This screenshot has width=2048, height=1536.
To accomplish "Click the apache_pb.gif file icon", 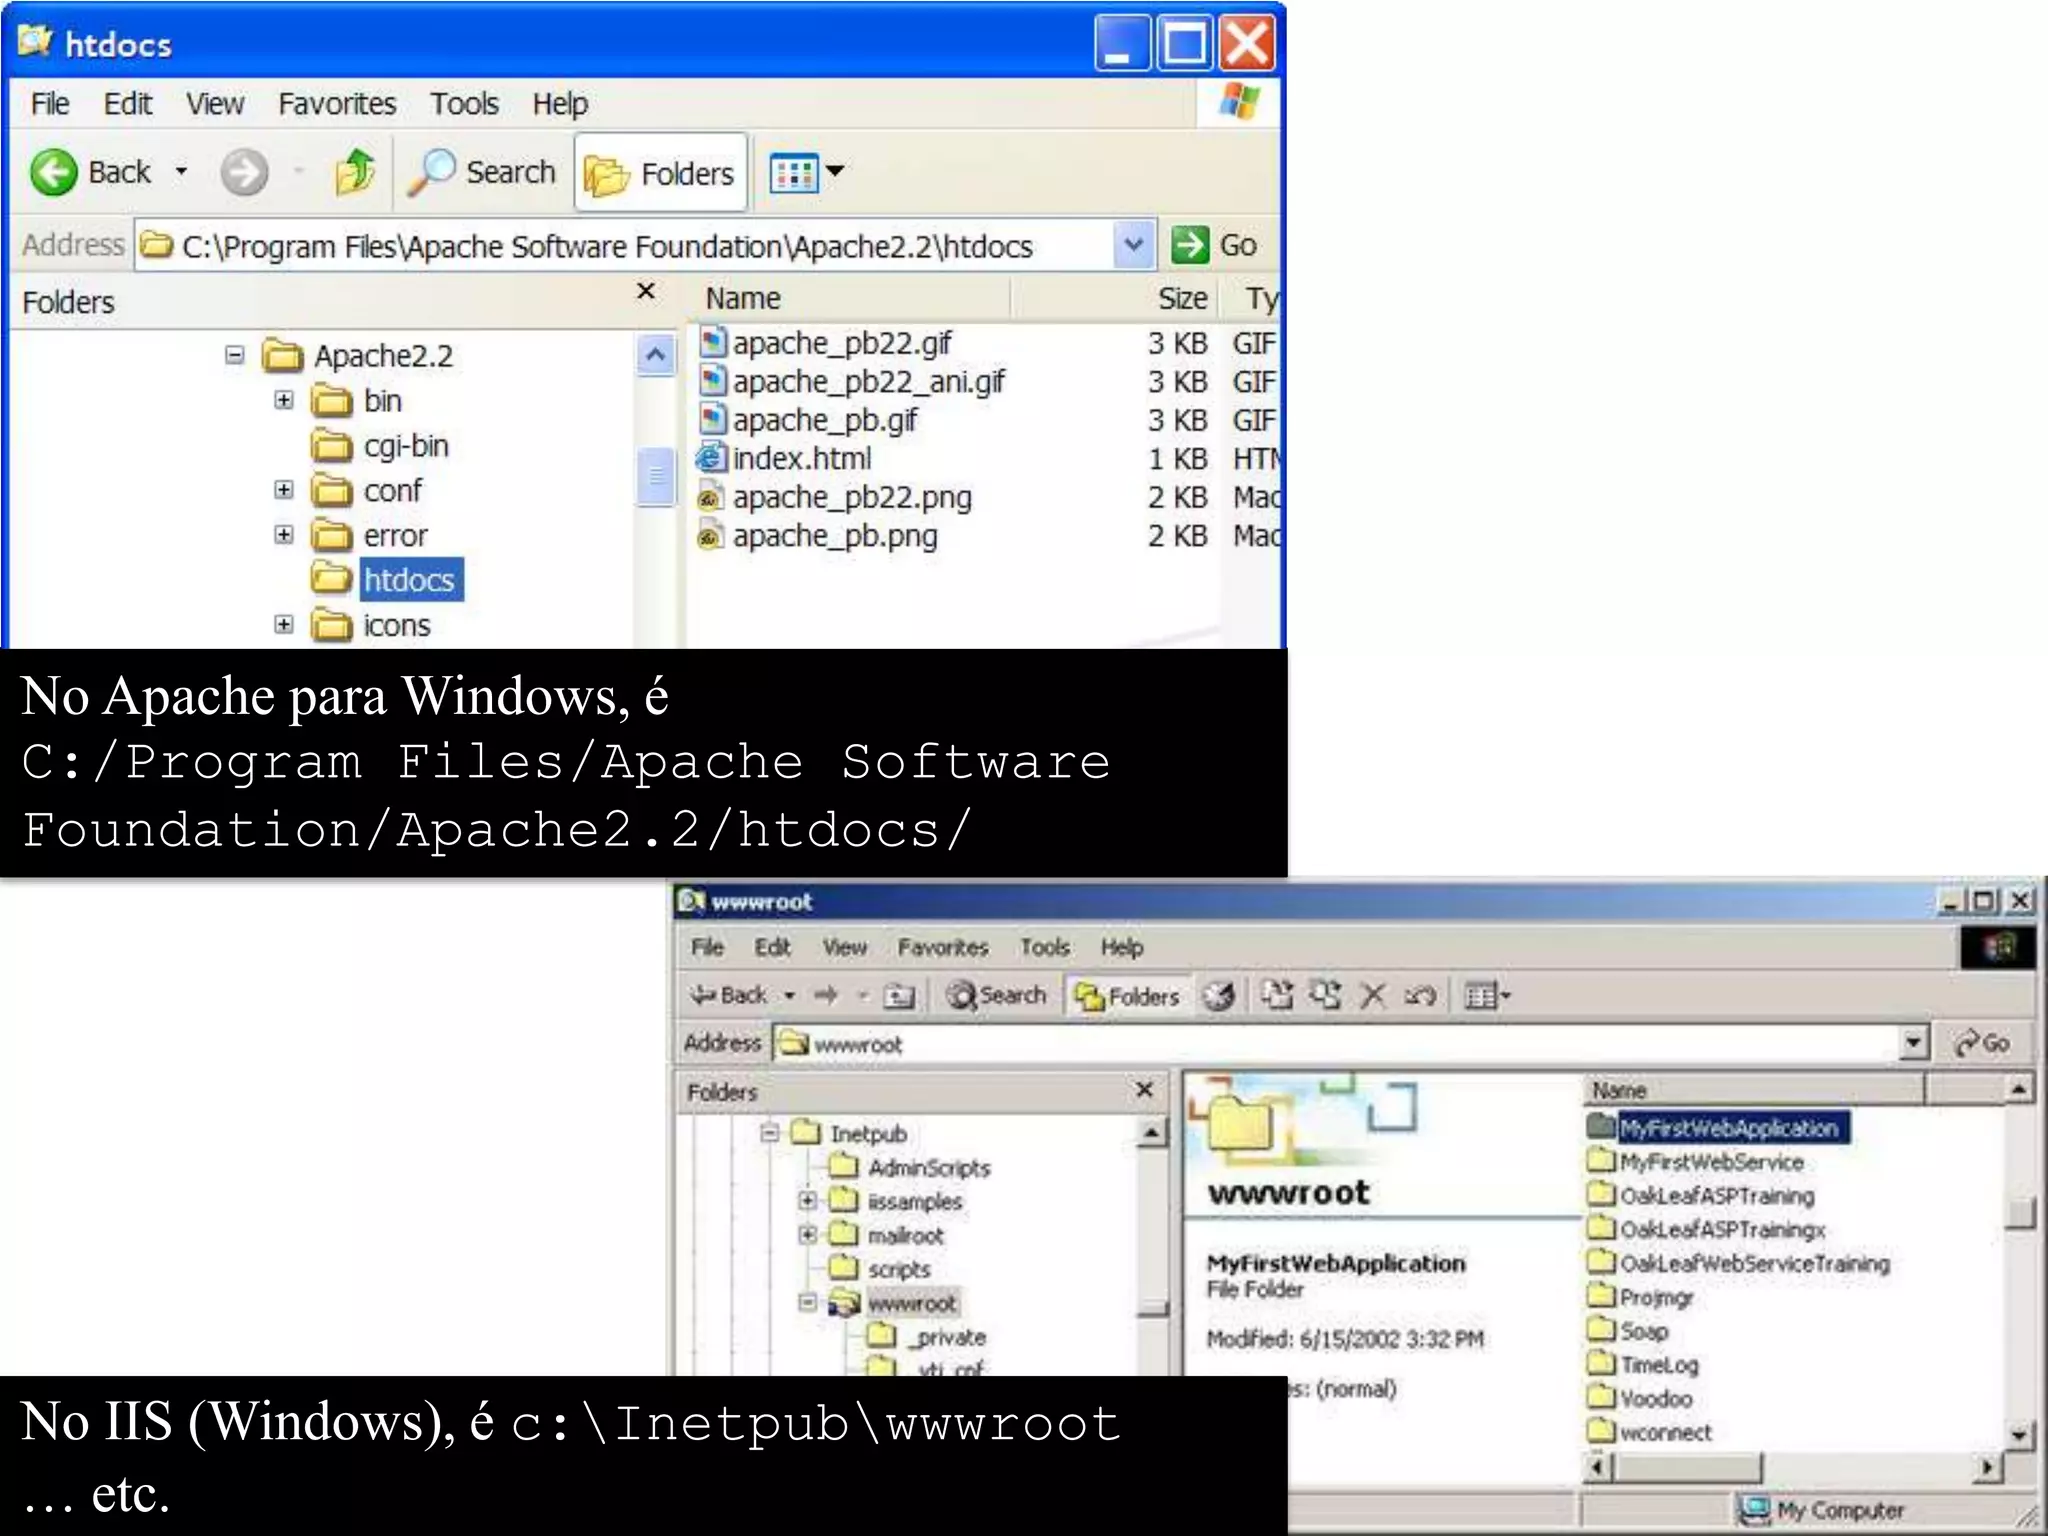I will [x=712, y=420].
